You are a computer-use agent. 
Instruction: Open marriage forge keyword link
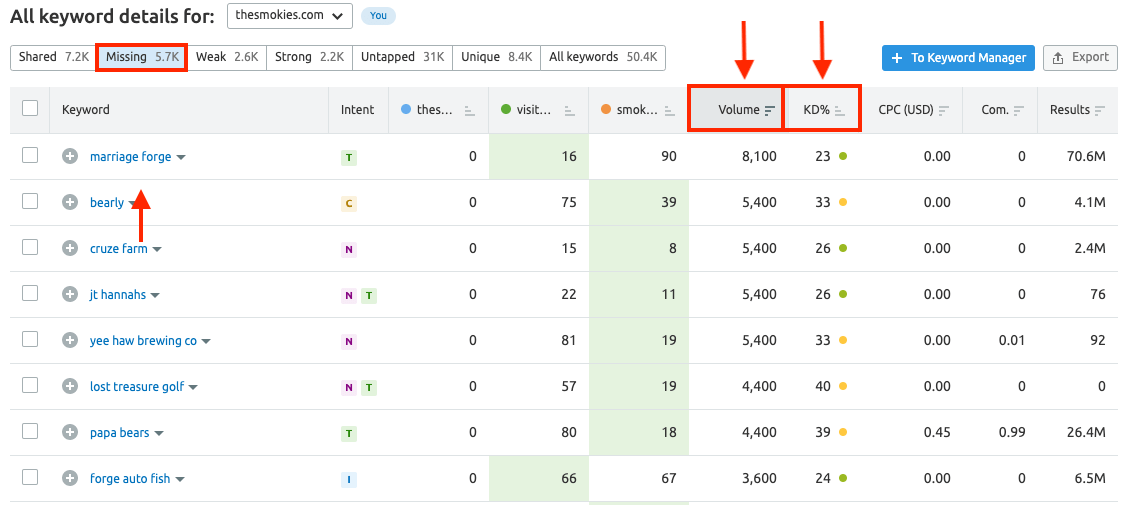[130, 156]
